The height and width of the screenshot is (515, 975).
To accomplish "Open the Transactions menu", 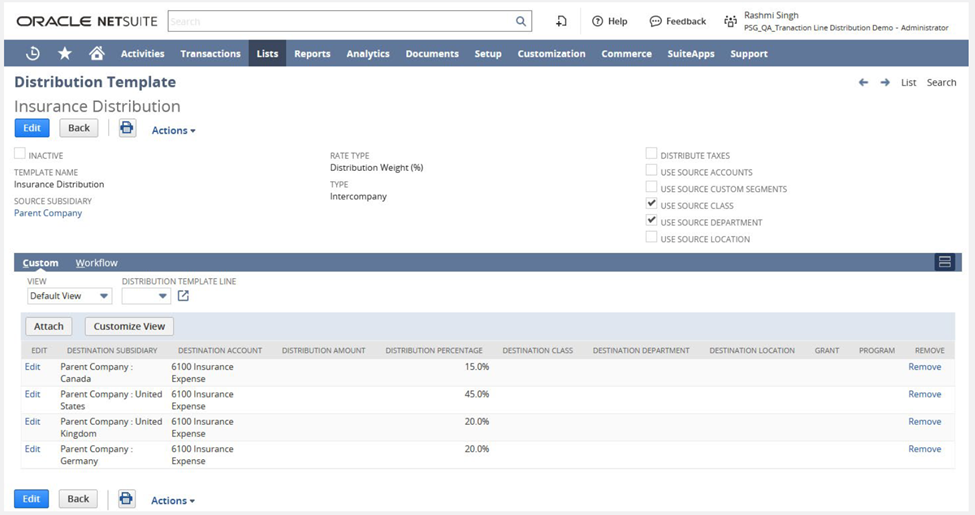I will point(210,54).
